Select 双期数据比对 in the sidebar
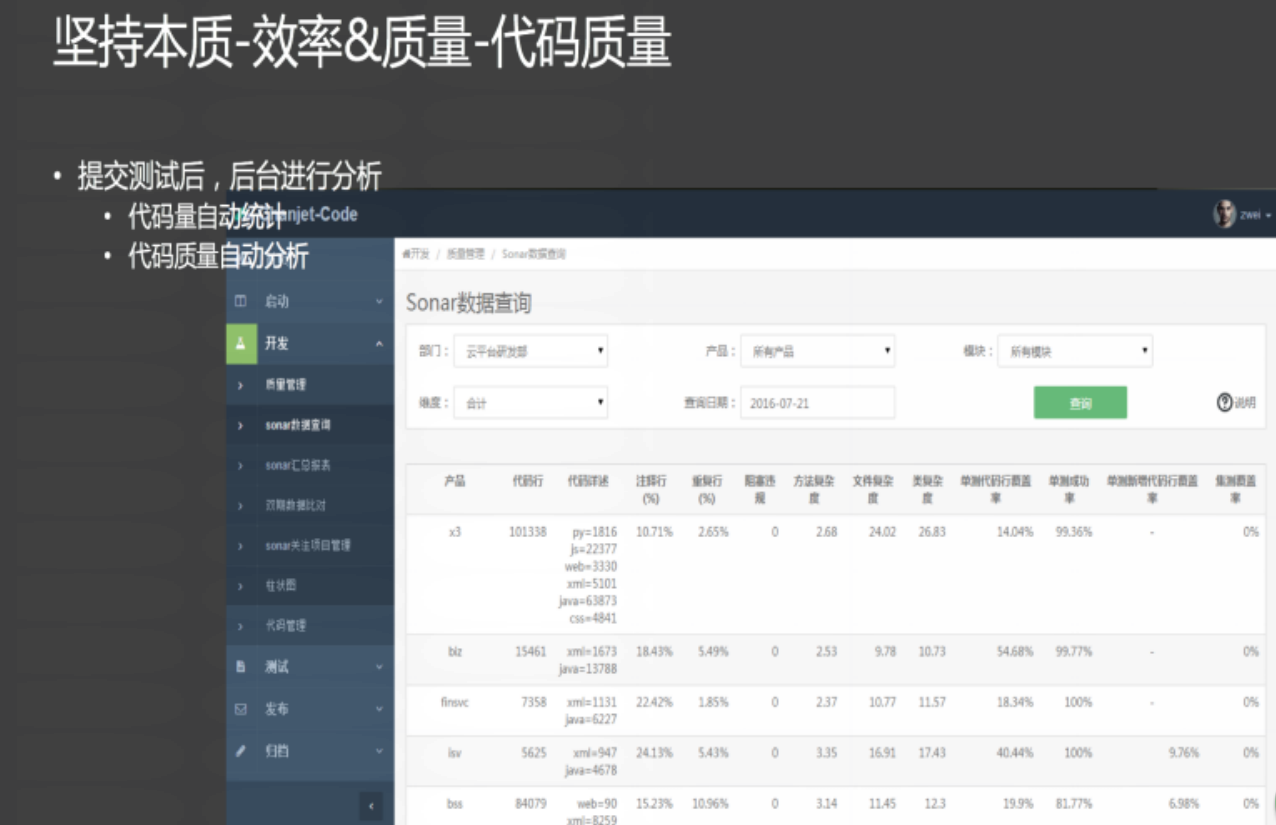This screenshot has width=1276, height=825. pos(295,505)
